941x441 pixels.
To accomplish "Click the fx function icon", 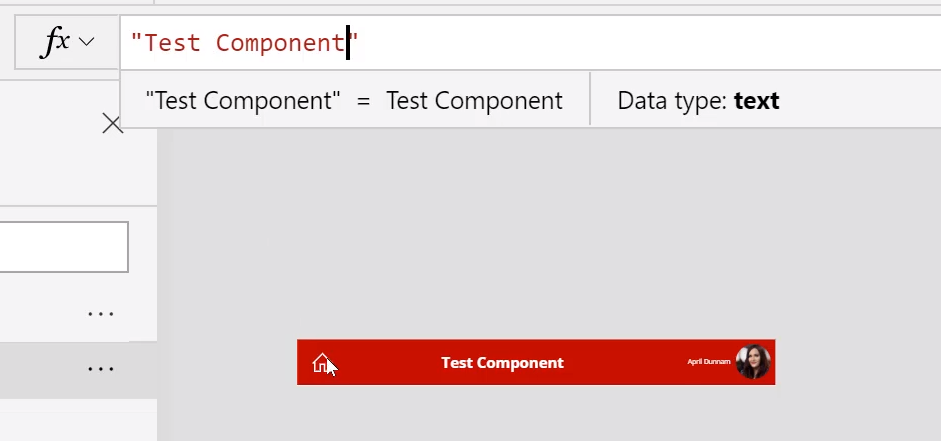I will tap(56, 42).
